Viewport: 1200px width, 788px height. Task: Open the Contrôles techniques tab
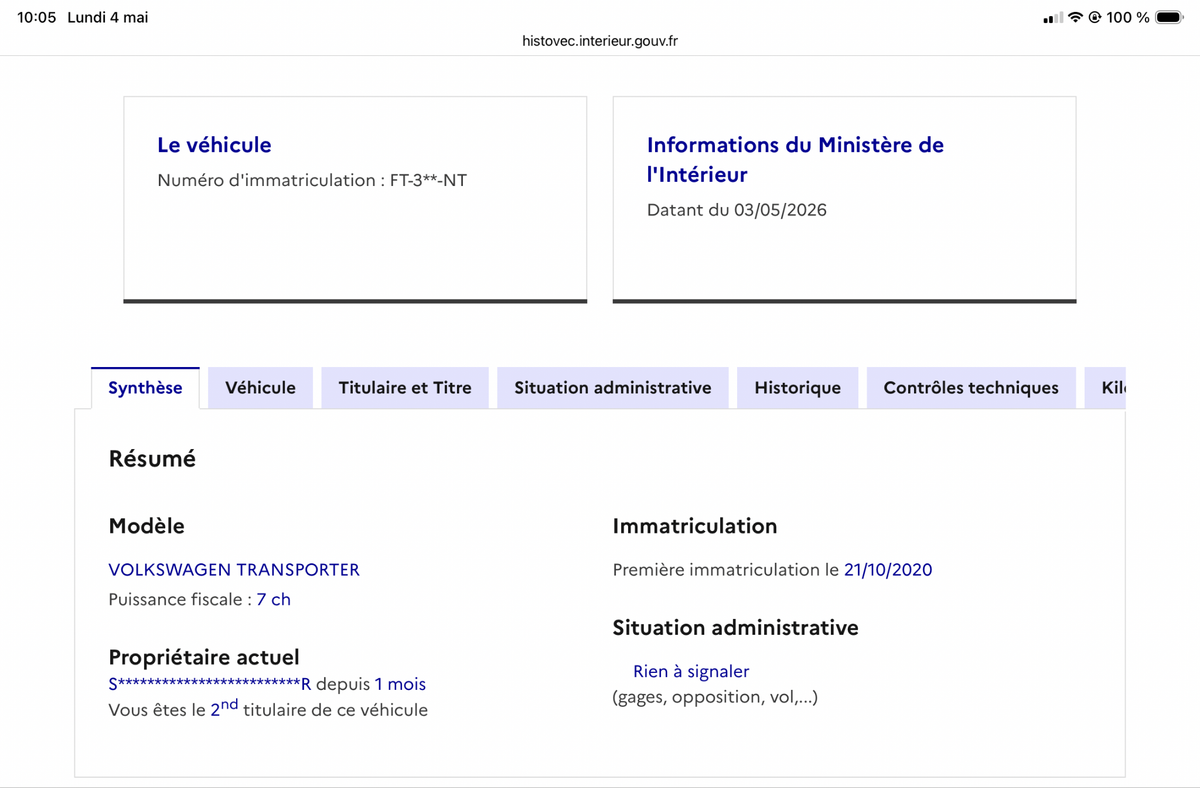point(971,388)
